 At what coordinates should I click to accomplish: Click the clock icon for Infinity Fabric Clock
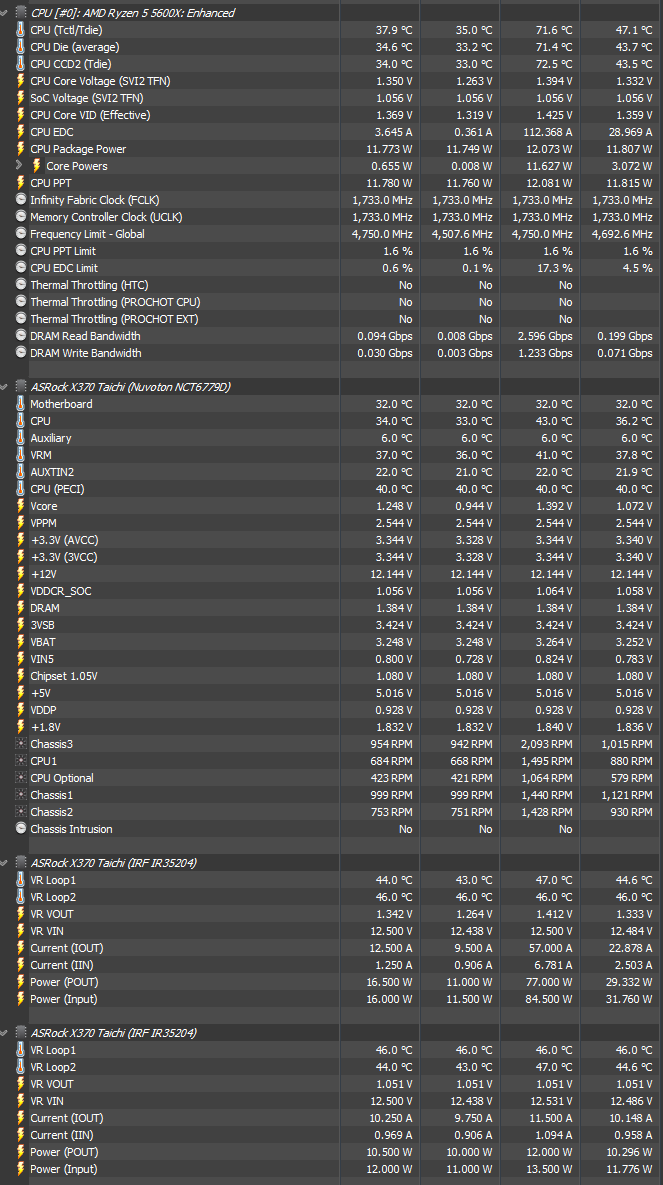pos(20,200)
